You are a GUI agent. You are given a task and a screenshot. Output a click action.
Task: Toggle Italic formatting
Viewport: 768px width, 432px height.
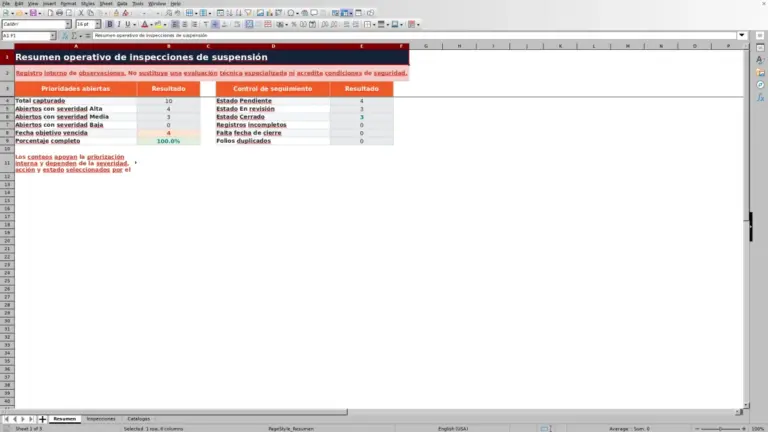119,24
